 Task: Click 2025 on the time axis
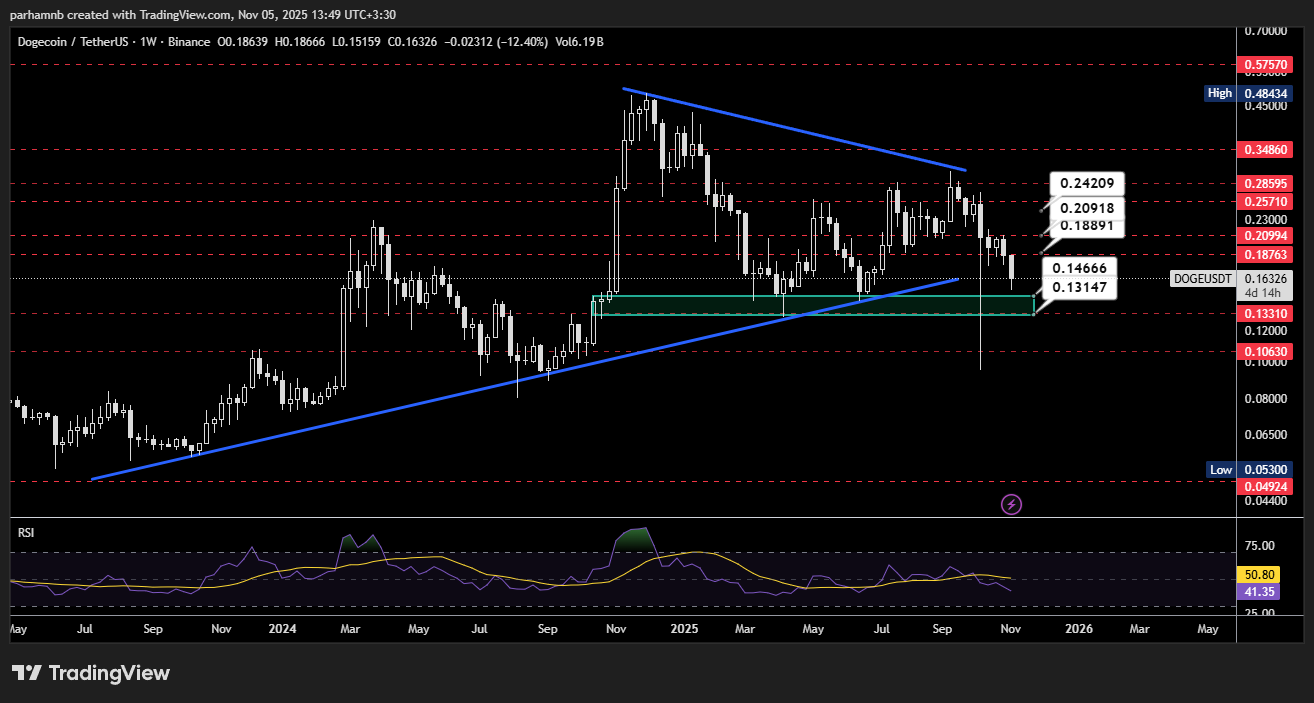[x=684, y=630]
